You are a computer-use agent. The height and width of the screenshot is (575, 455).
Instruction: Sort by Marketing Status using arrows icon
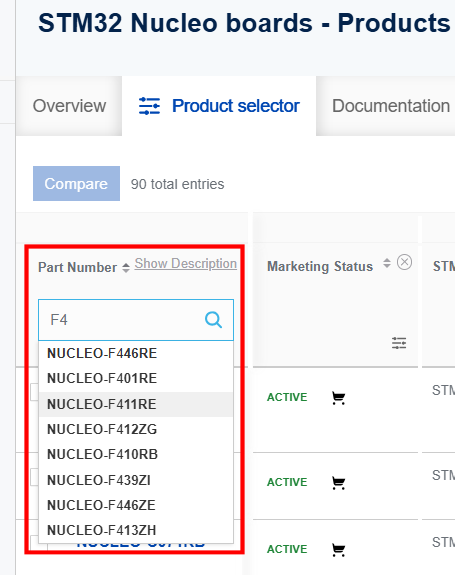(x=386, y=263)
